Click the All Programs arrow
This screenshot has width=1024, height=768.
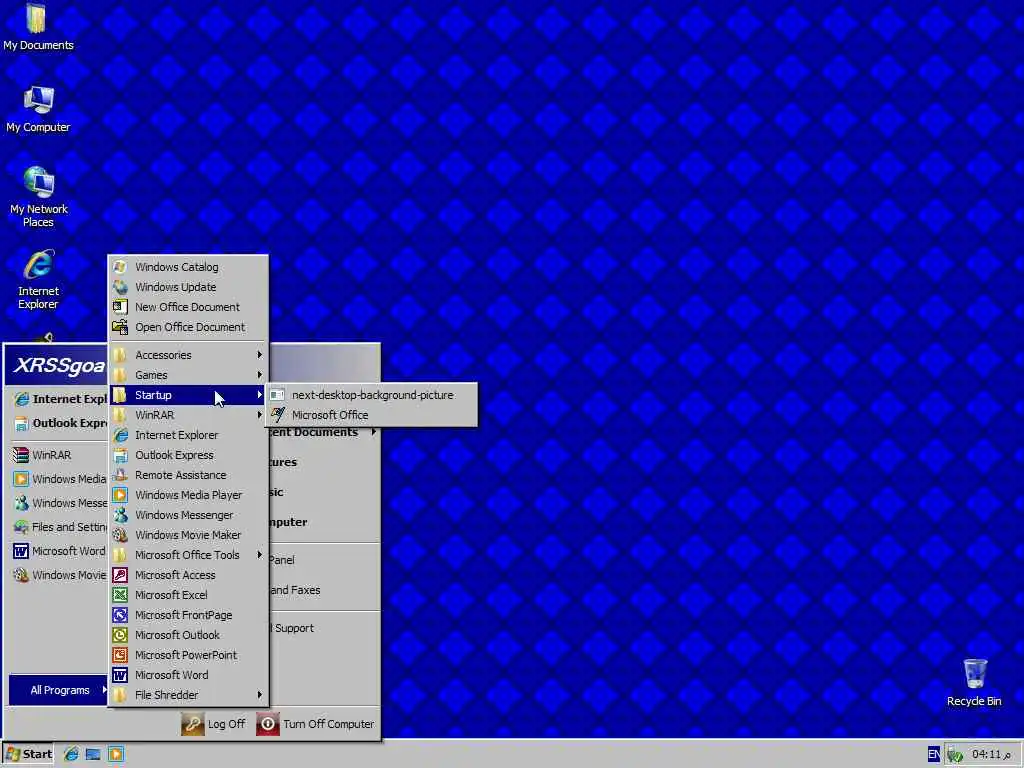(x=104, y=690)
